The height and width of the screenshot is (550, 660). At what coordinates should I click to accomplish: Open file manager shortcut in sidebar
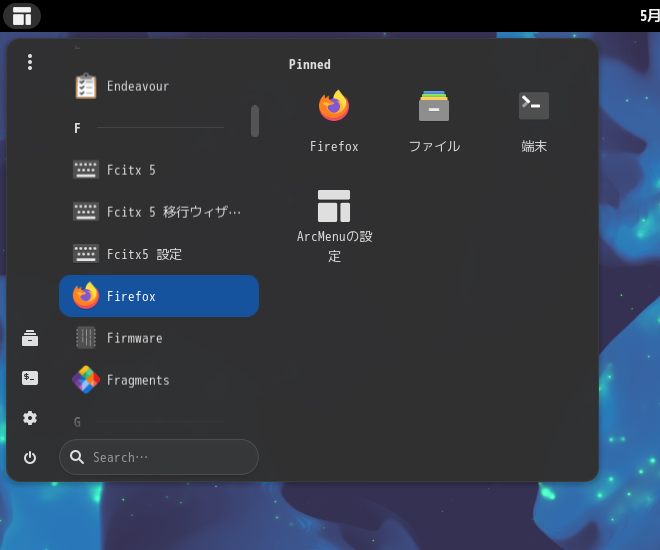pyautogui.click(x=30, y=338)
